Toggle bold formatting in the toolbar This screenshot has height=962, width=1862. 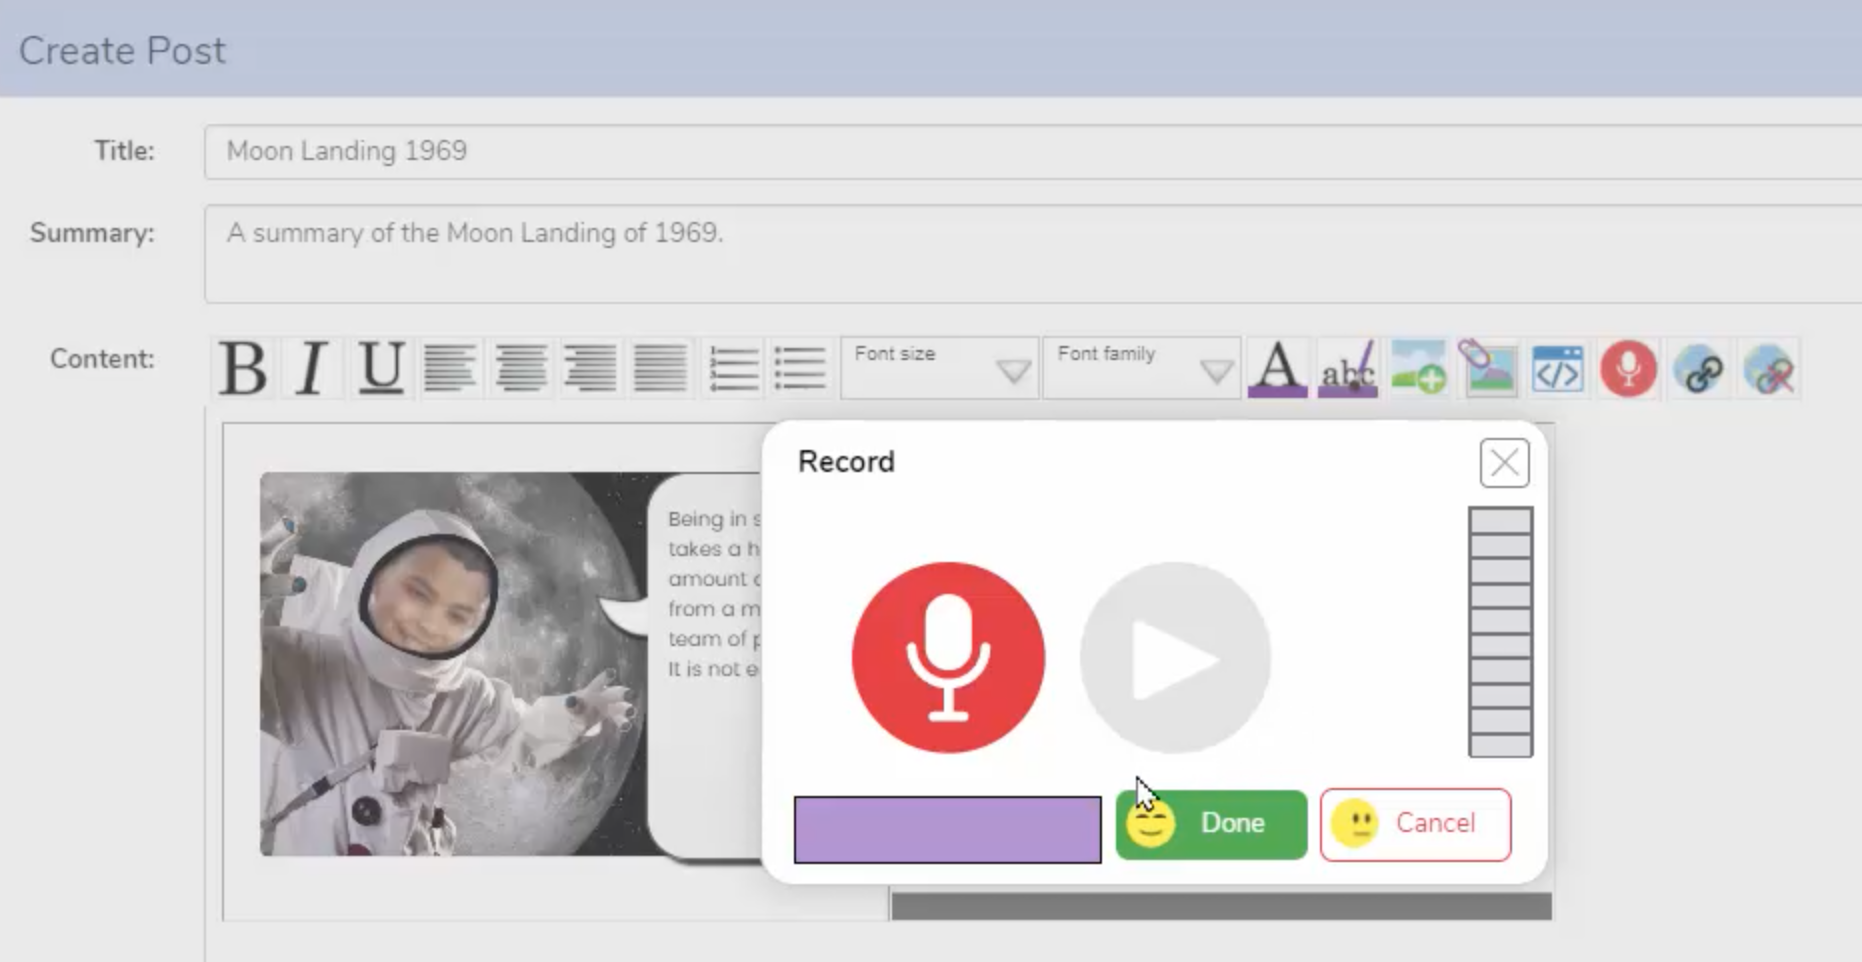click(x=243, y=369)
